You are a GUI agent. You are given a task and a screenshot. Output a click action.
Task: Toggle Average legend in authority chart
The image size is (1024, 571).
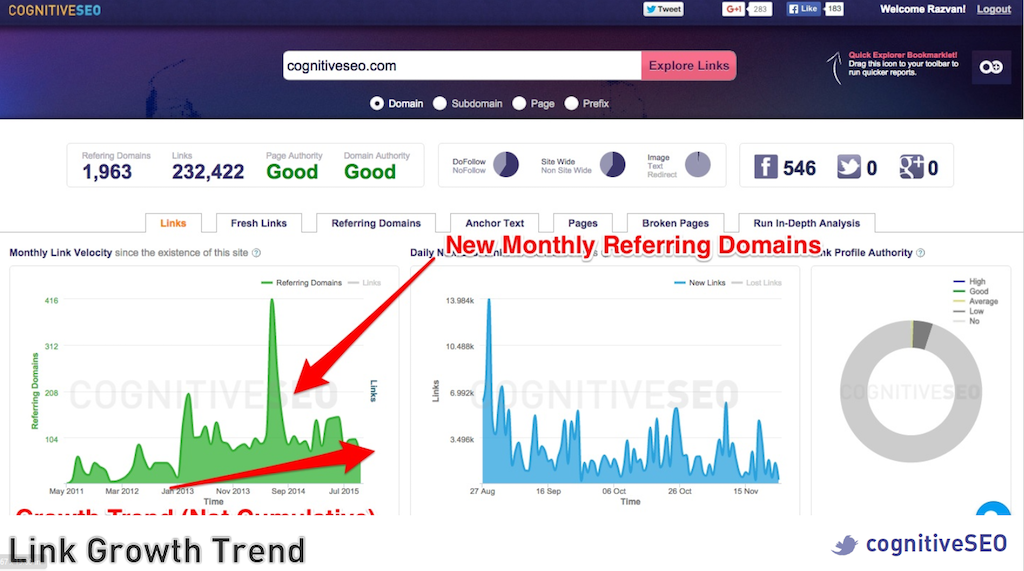pos(976,301)
